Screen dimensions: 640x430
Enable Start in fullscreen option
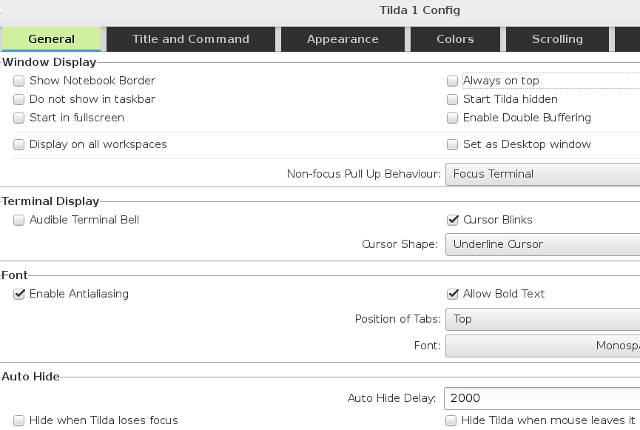[19, 117]
